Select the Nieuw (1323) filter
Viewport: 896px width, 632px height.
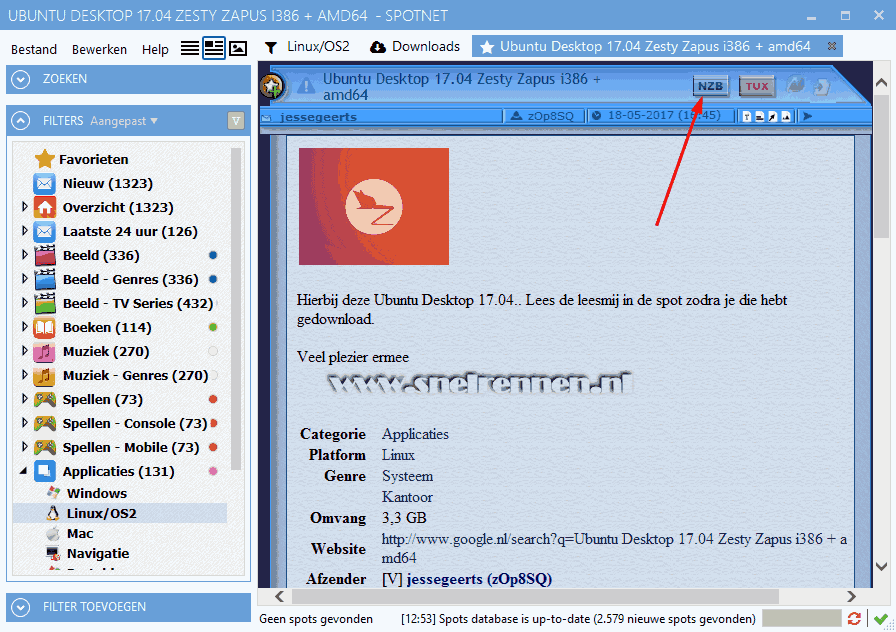tap(107, 183)
